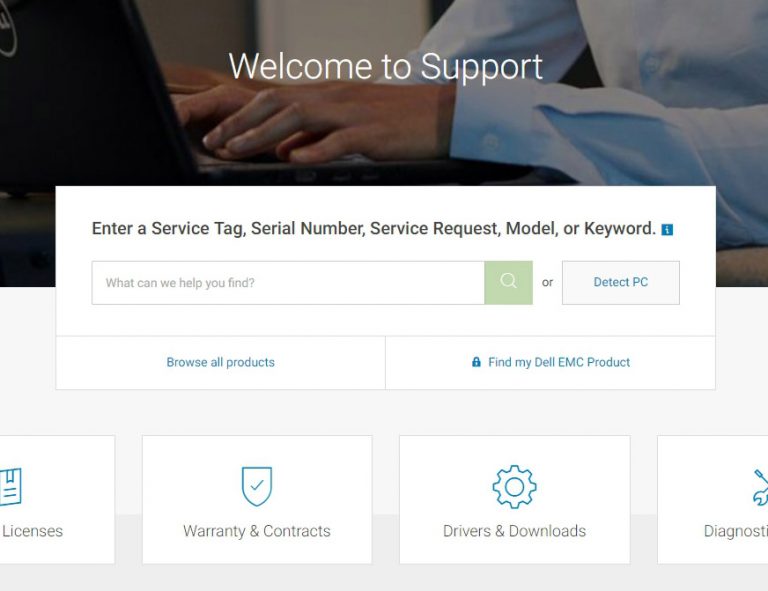Click the wrench icon on the Diagnostics card
Screen dimensions: 768x591
[x=760, y=487]
